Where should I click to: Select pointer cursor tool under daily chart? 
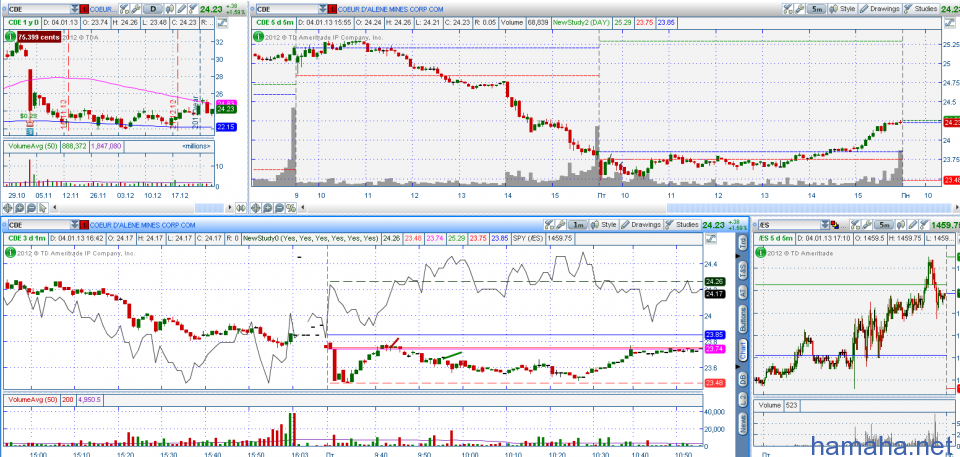[43, 208]
